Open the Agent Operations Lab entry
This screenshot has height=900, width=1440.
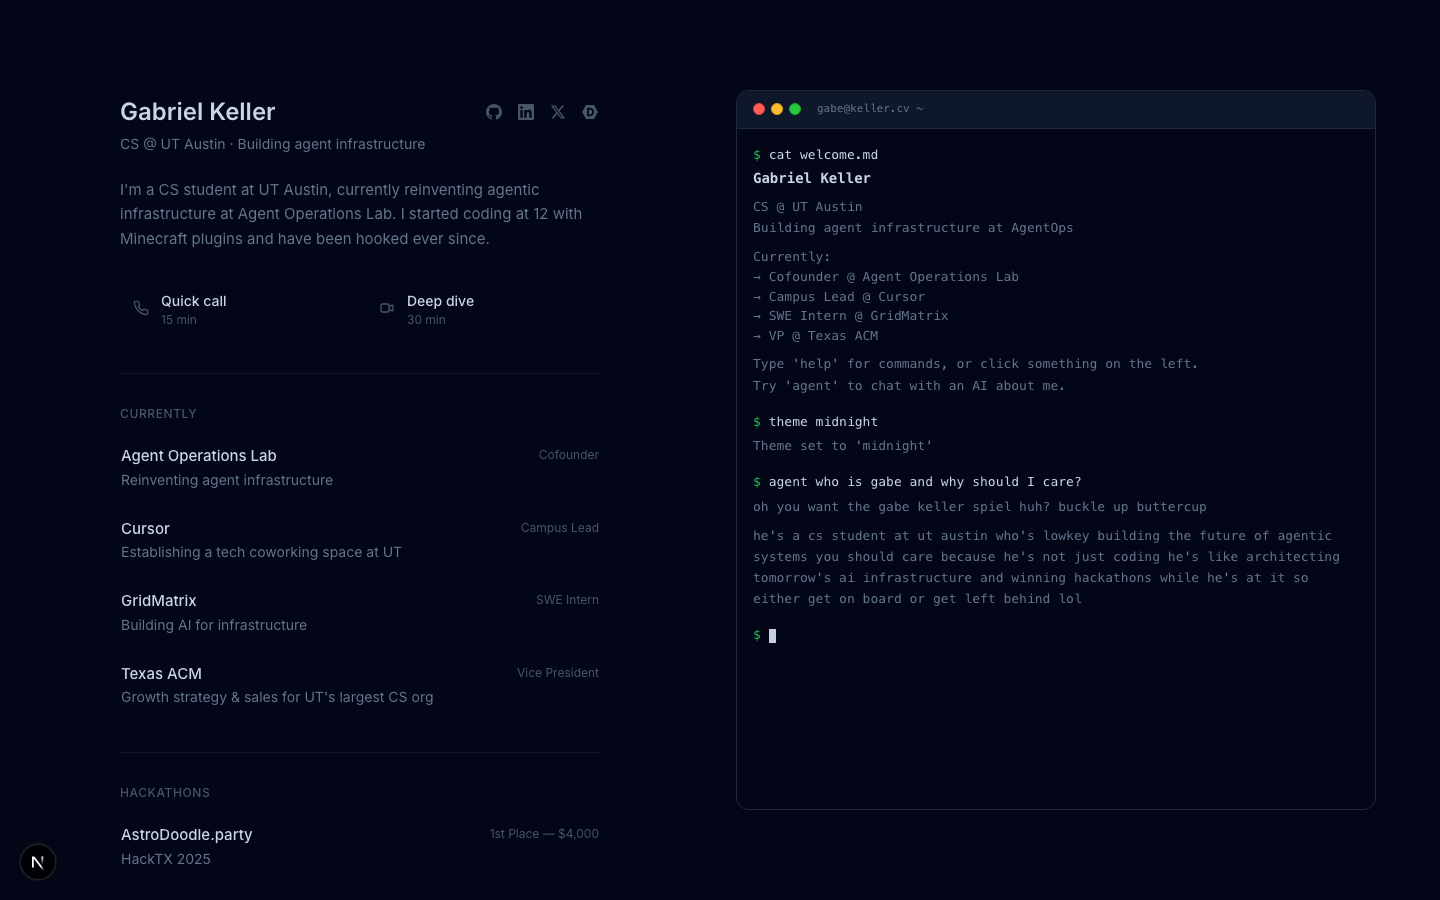[359, 467]
